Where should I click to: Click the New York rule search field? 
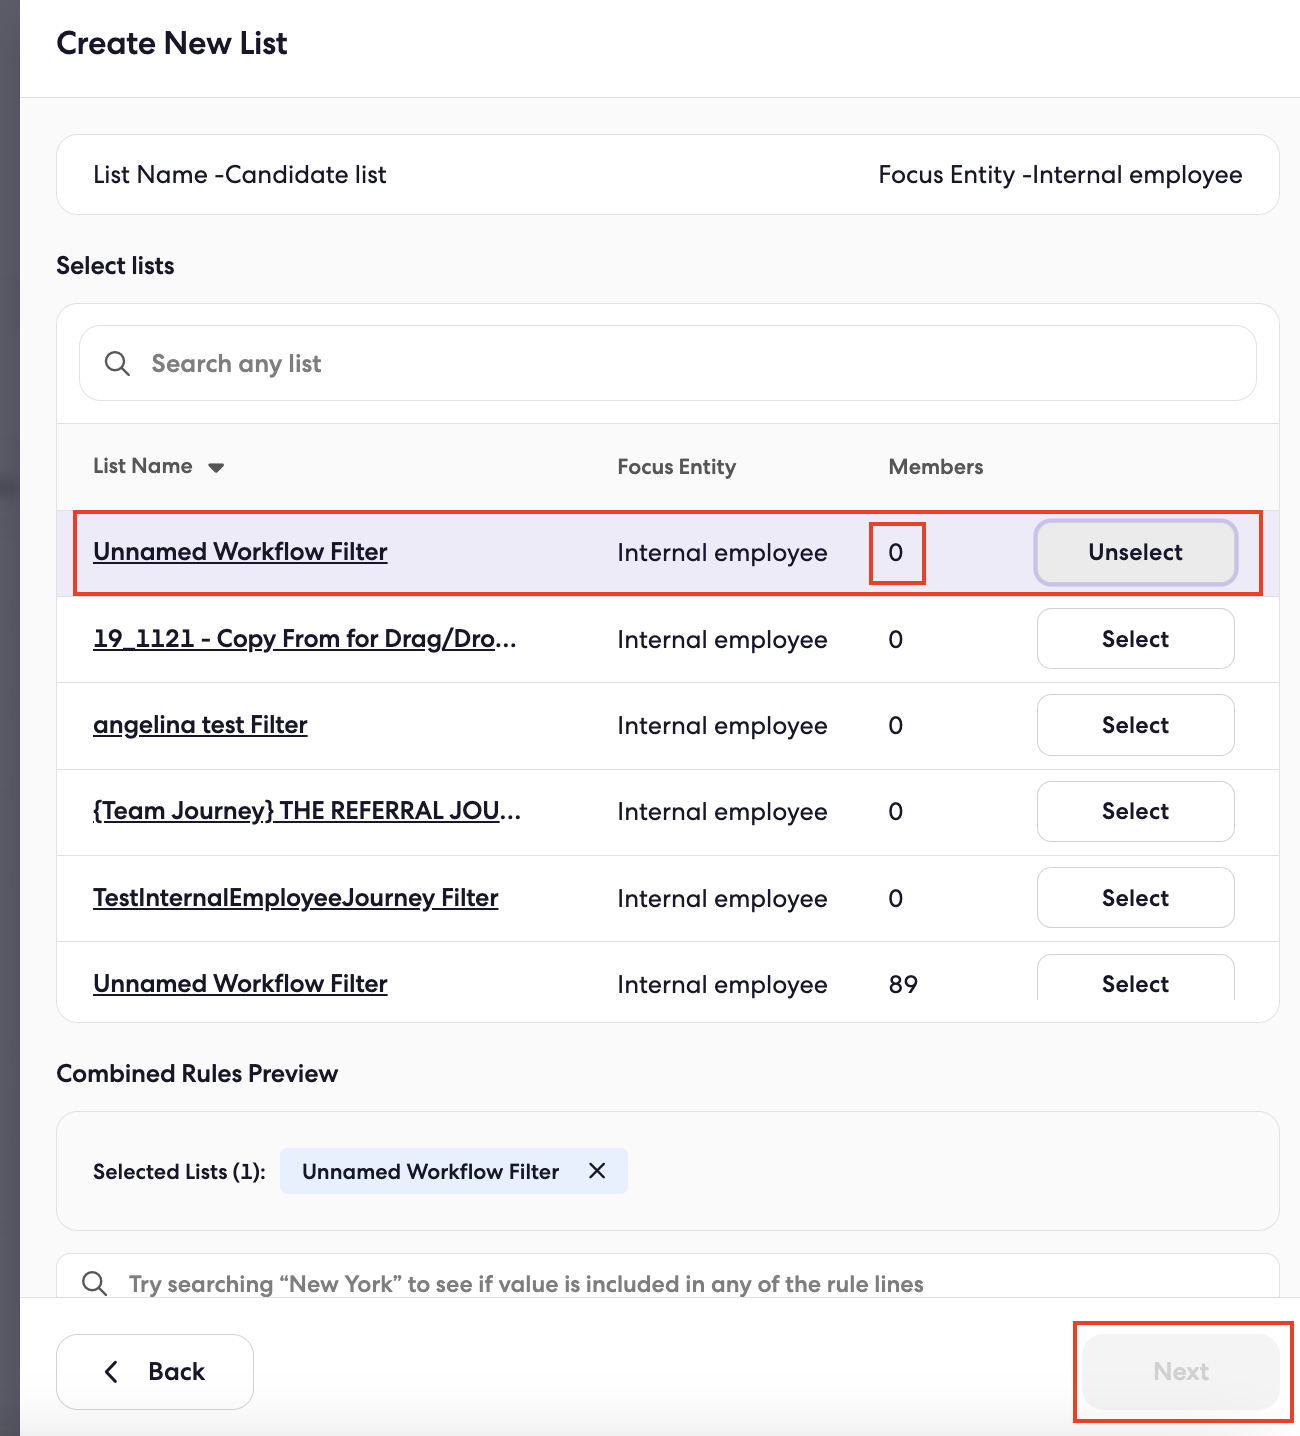tap(667, 1277)
